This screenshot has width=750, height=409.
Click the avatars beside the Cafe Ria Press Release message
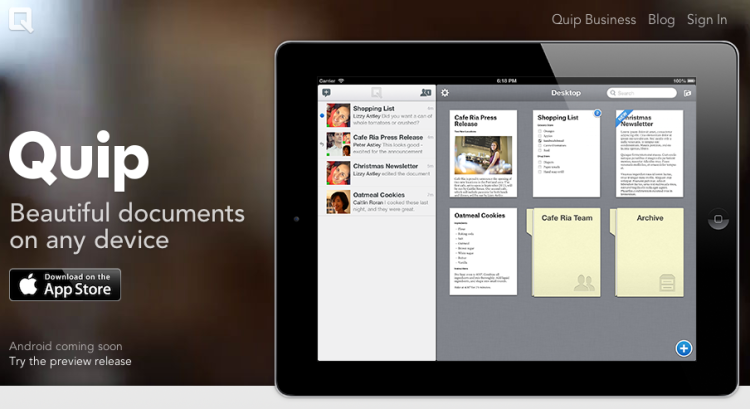[338, 144]
